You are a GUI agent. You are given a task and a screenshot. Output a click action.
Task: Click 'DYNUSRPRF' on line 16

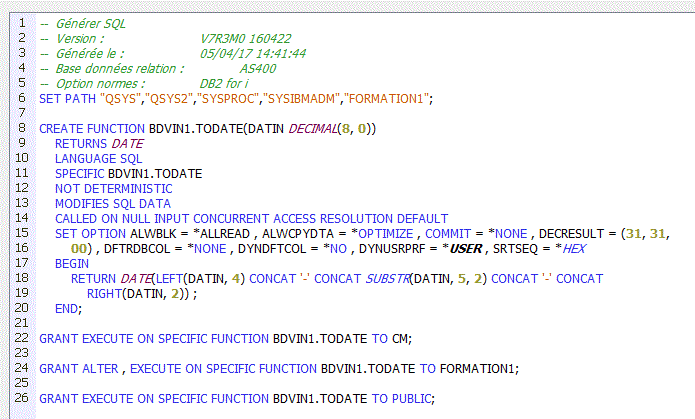pyautogui.click(x=392, y=249)
